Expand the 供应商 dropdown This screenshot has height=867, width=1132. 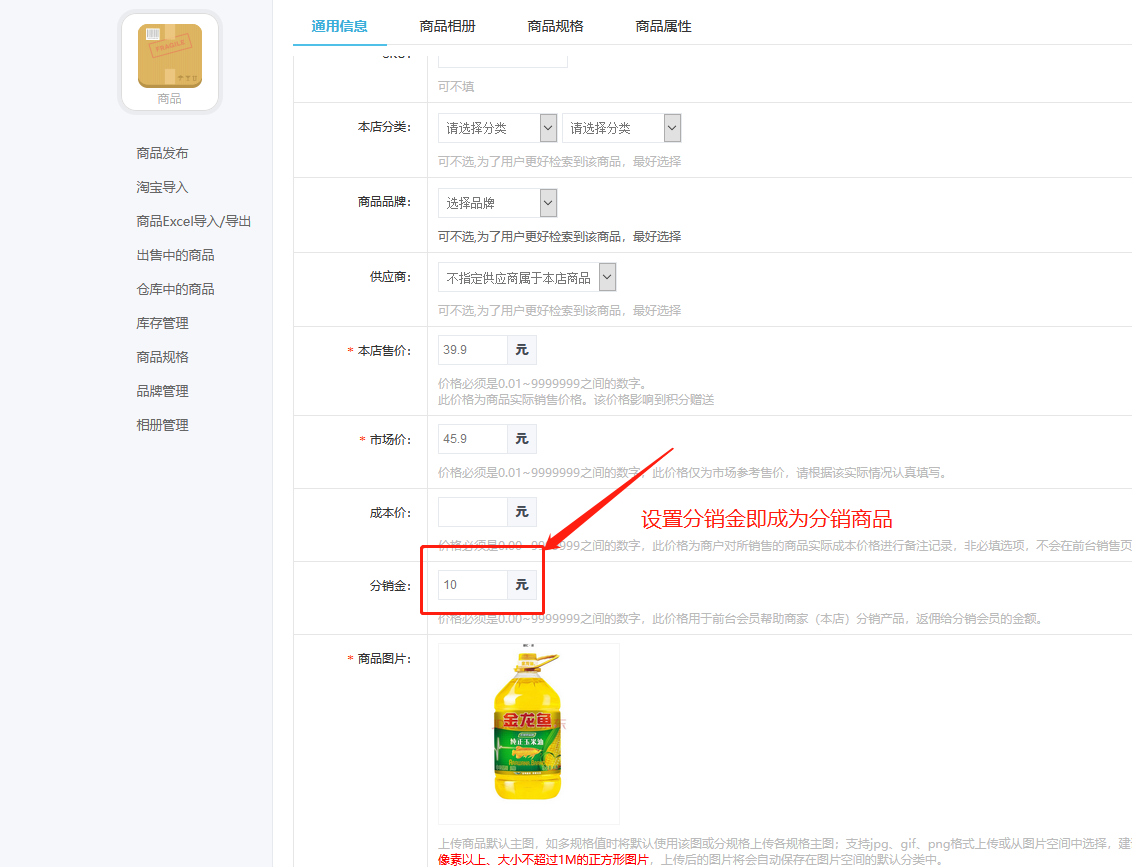pos(527,277)
